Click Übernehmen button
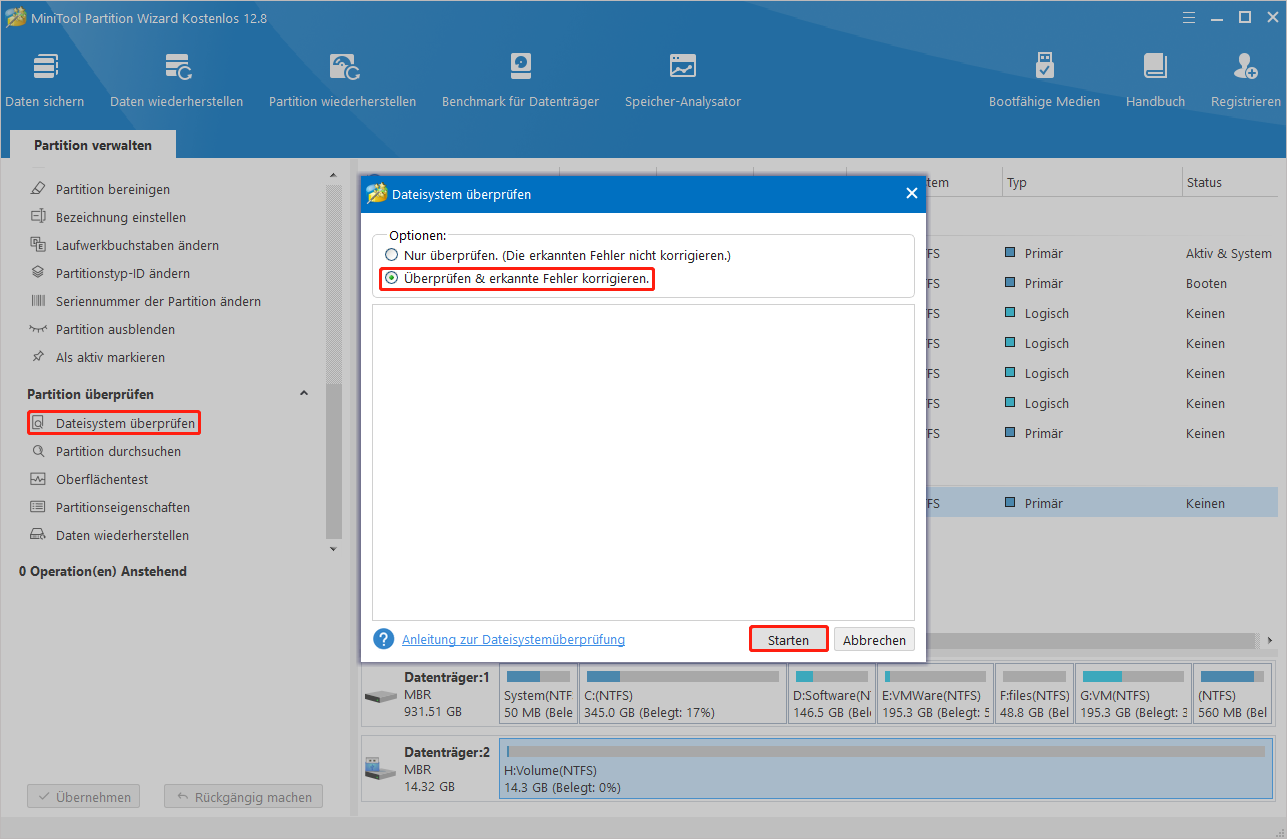This screenshot has width=1287, height=839. tap(84, 797)
